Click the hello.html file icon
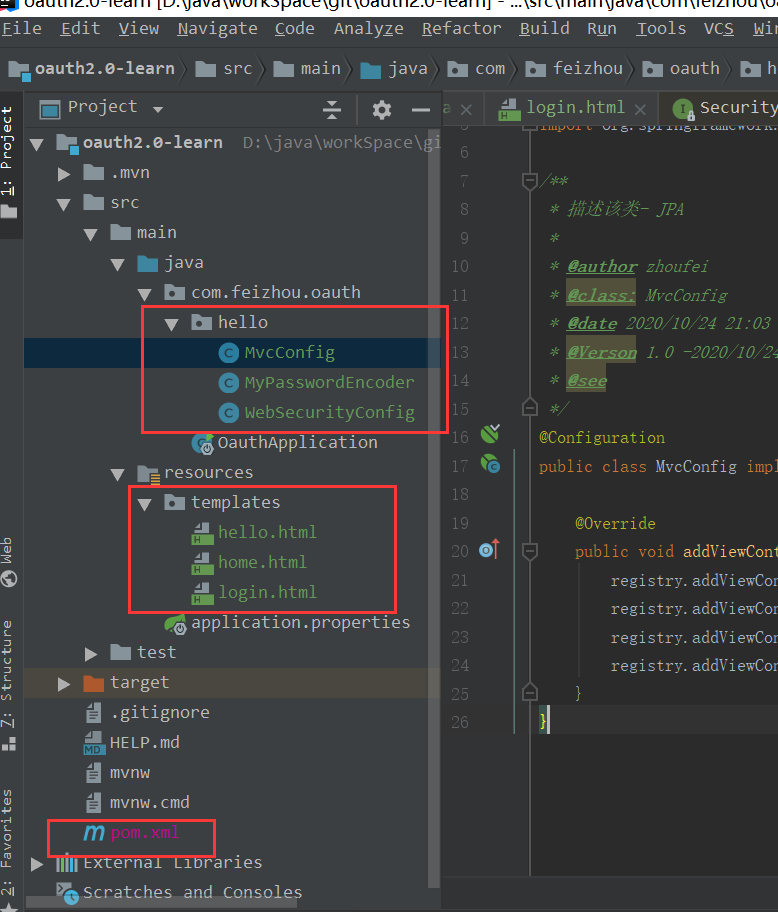This screenshot has width=778, height=912. (202, 533)
